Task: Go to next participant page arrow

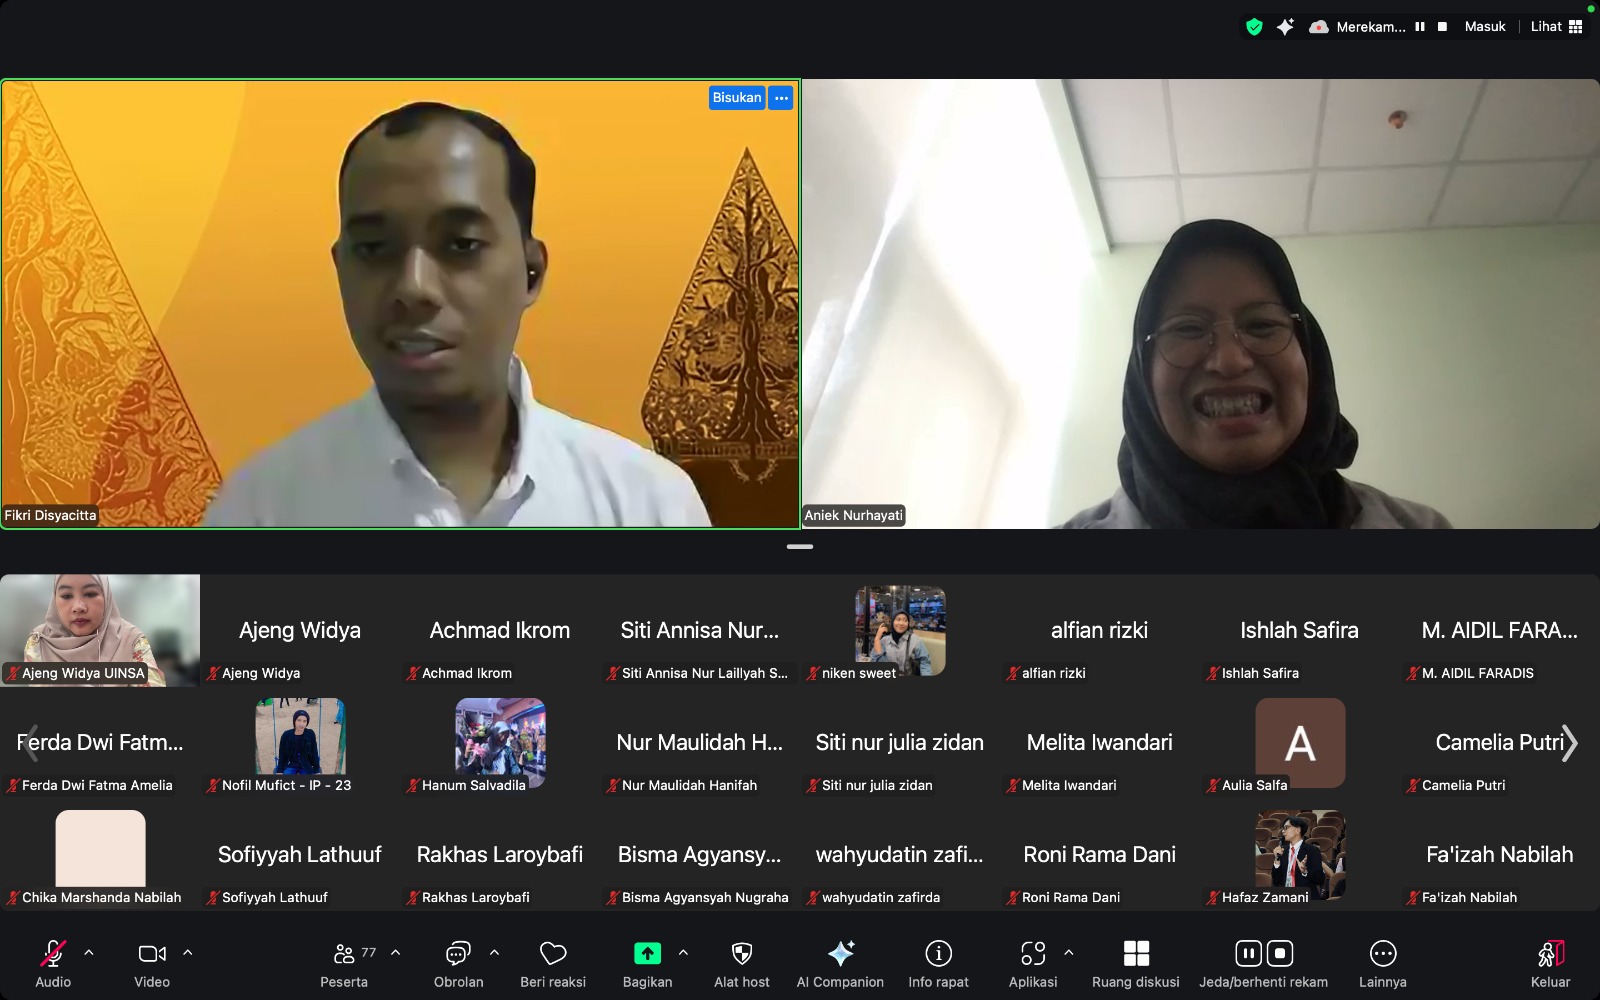Action: click(x=1570, y=743)
